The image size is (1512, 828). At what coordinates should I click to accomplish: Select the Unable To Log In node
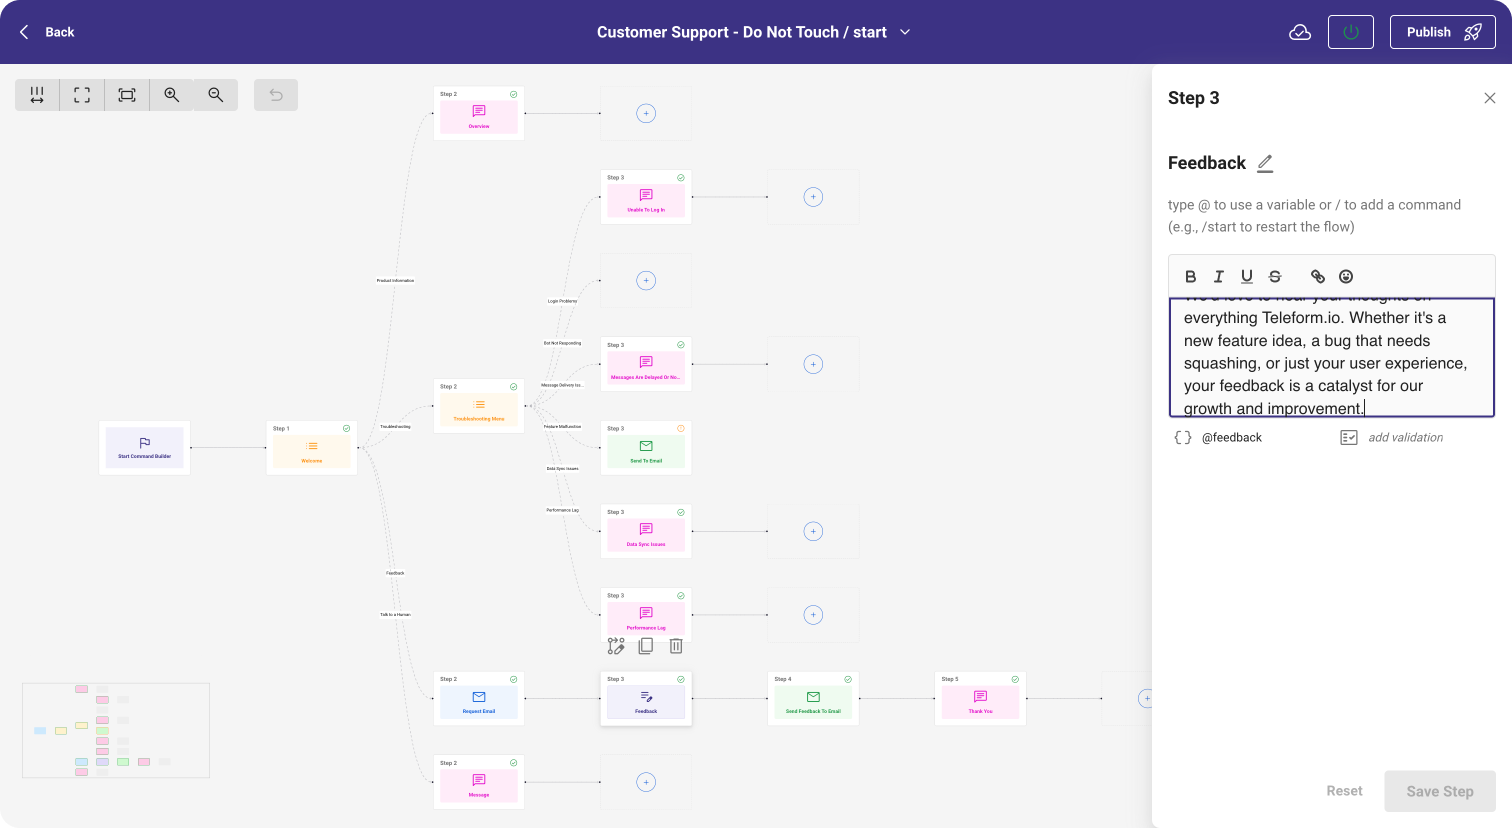click(646, 197)
